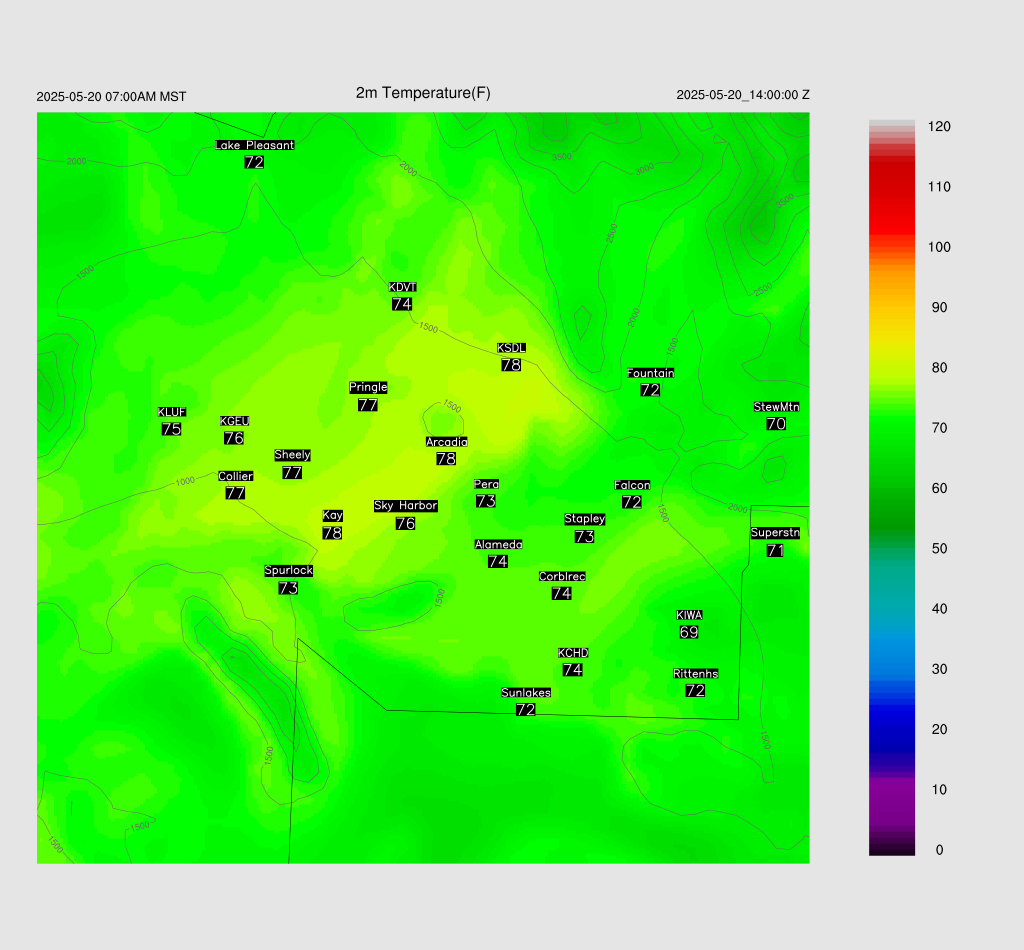The height and width of the screenshot is (950, 1024).
Task: Click the Fountain station label
Action: pyautogui.click(x=650, y=373)
